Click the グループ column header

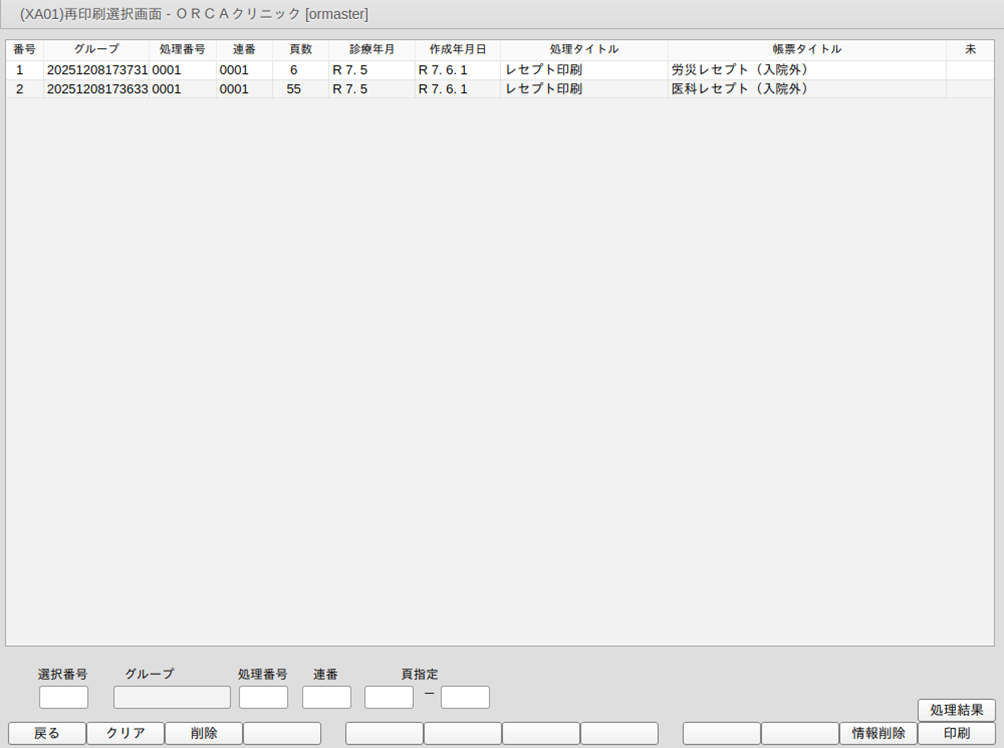96,49
